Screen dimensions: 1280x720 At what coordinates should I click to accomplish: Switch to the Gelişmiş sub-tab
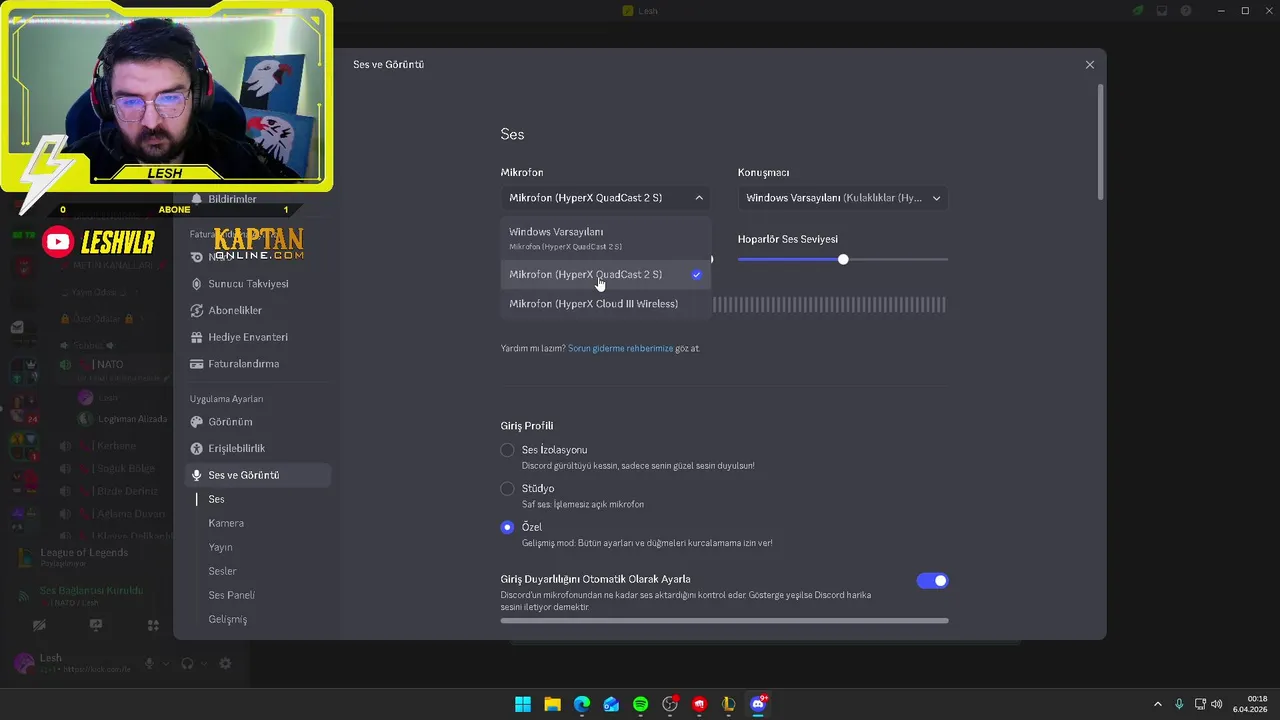click(x=227, y=619)
